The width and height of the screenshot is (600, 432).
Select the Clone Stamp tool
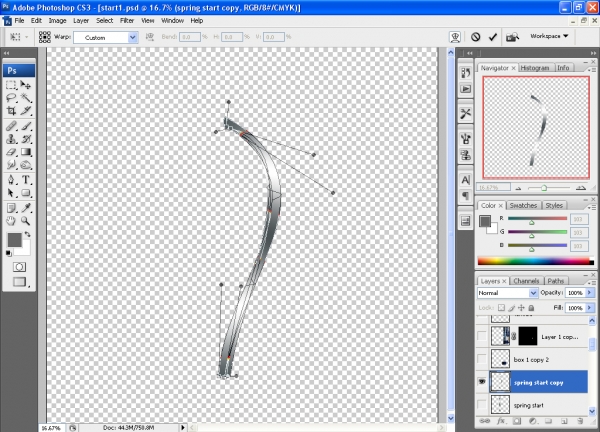pyautogui.click(x=11, y=139)
